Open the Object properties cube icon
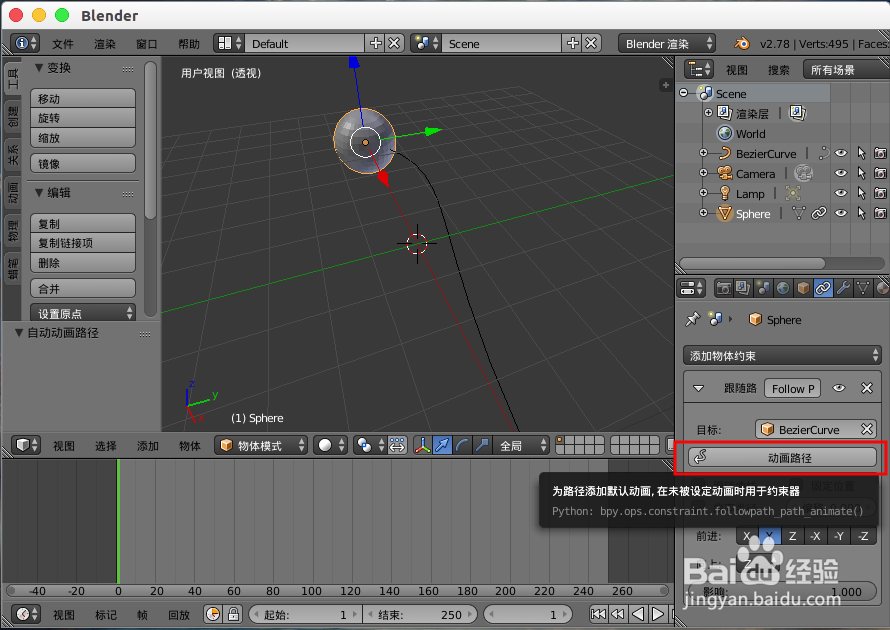The image size is (890, 630). tap(803, 288)
